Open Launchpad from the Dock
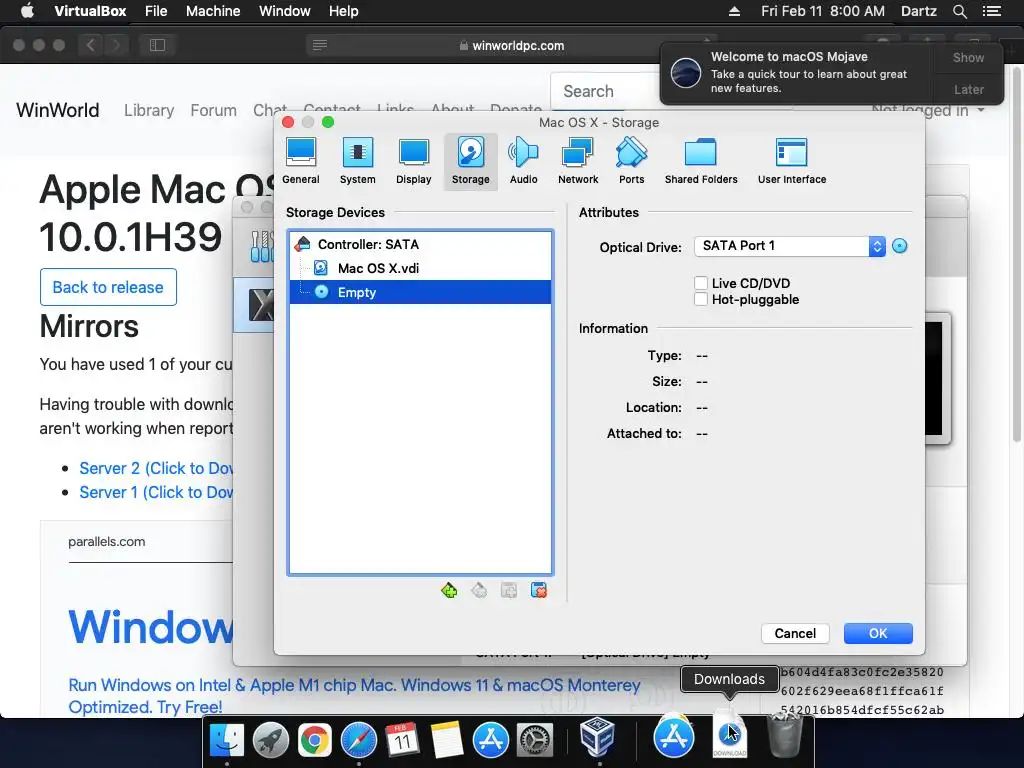This screenshot has height=768, width=1024. (x=270, y=741)
